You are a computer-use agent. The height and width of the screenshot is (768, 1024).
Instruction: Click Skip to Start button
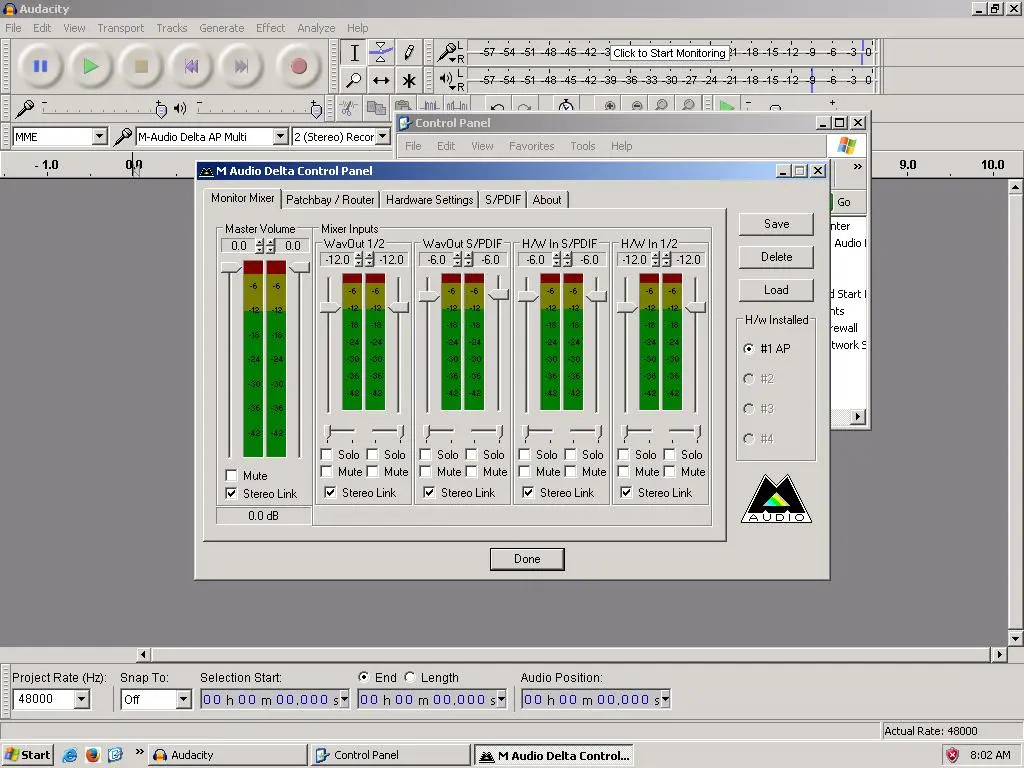[x=194, y=67]
